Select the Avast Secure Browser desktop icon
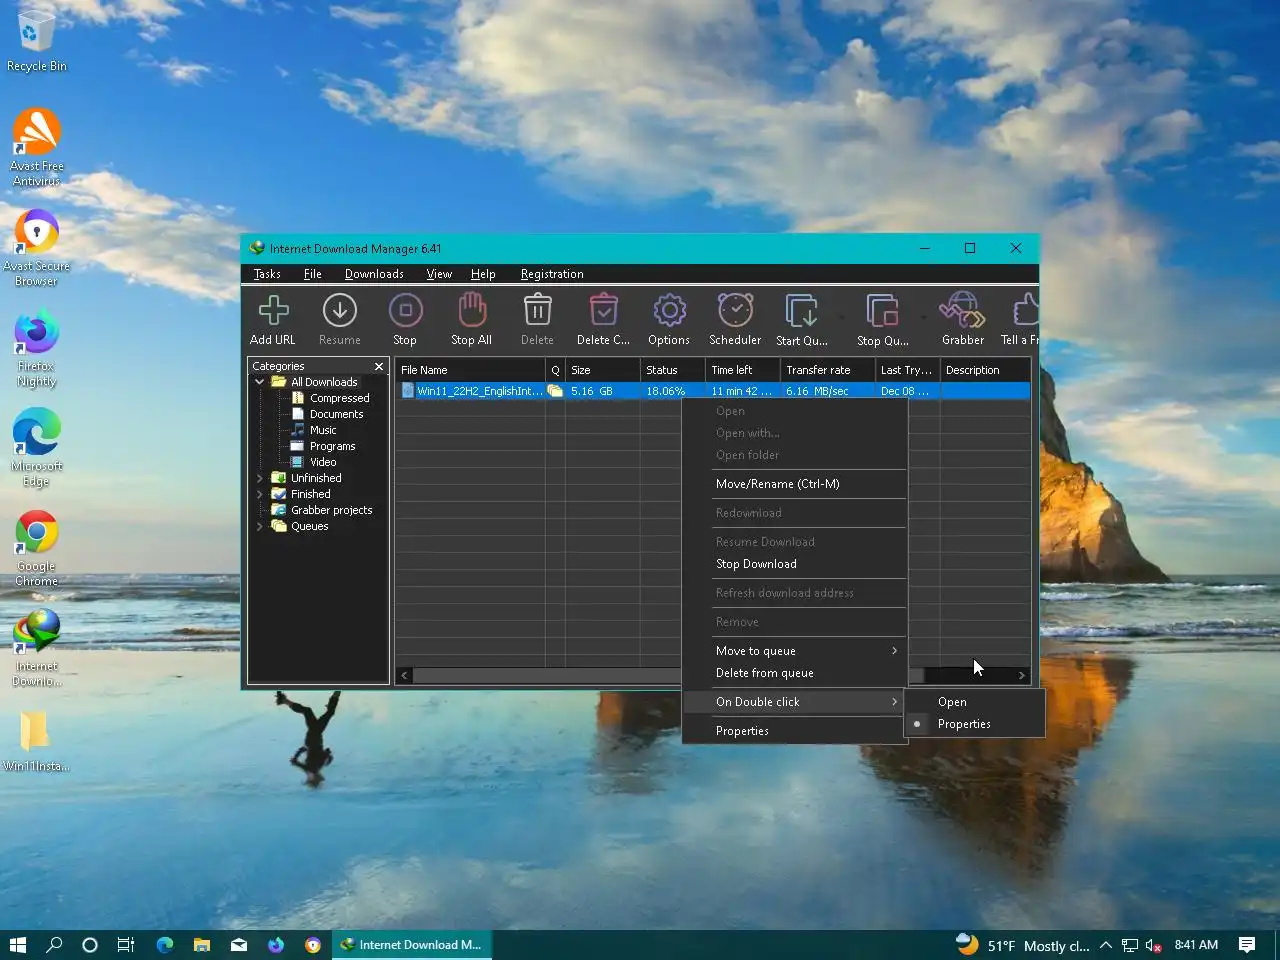This screenshot has width=1280, height=960. pos(37,248)
